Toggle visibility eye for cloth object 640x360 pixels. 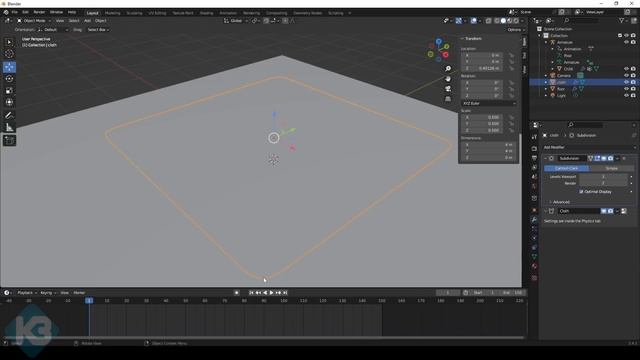[626, 82]
